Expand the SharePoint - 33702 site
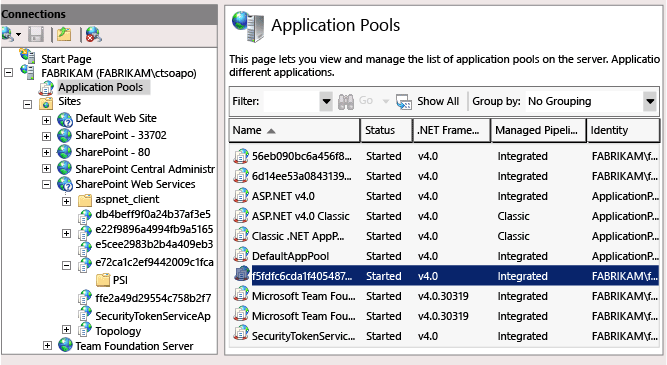This screenshot has width=667, height=365. click(46, 137)
